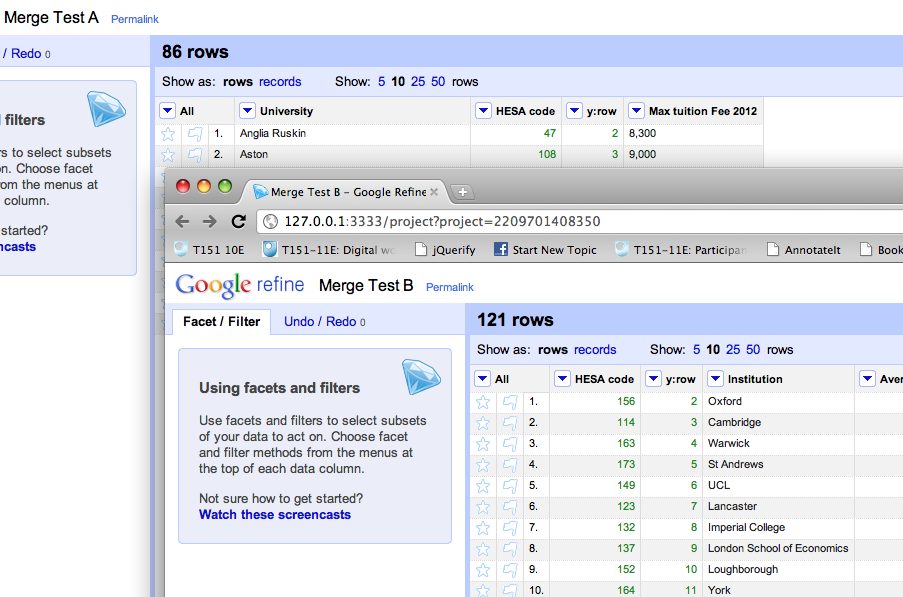Show 25 rows in Merge Test A

pos(418,82)
